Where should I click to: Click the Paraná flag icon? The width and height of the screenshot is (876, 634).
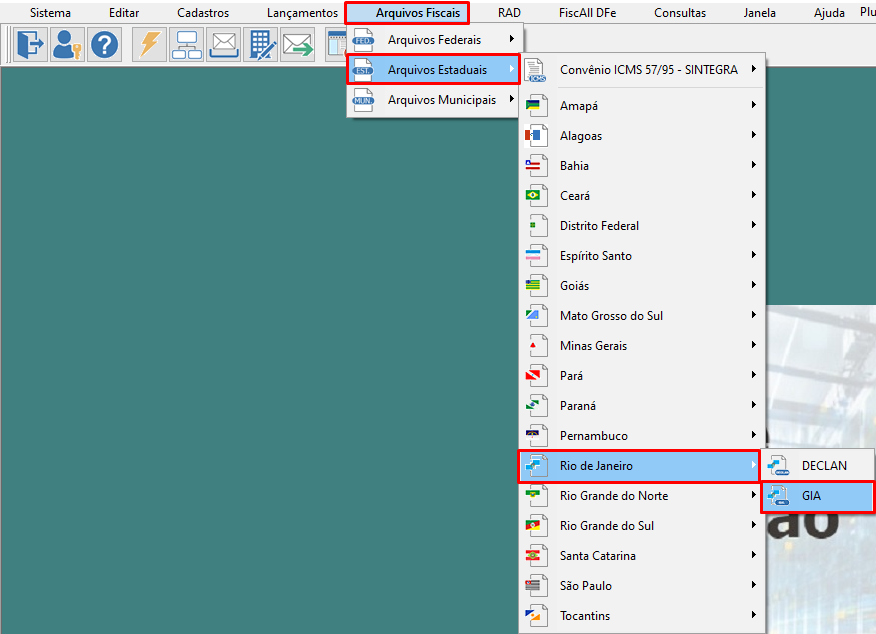[x=536, y=406]
